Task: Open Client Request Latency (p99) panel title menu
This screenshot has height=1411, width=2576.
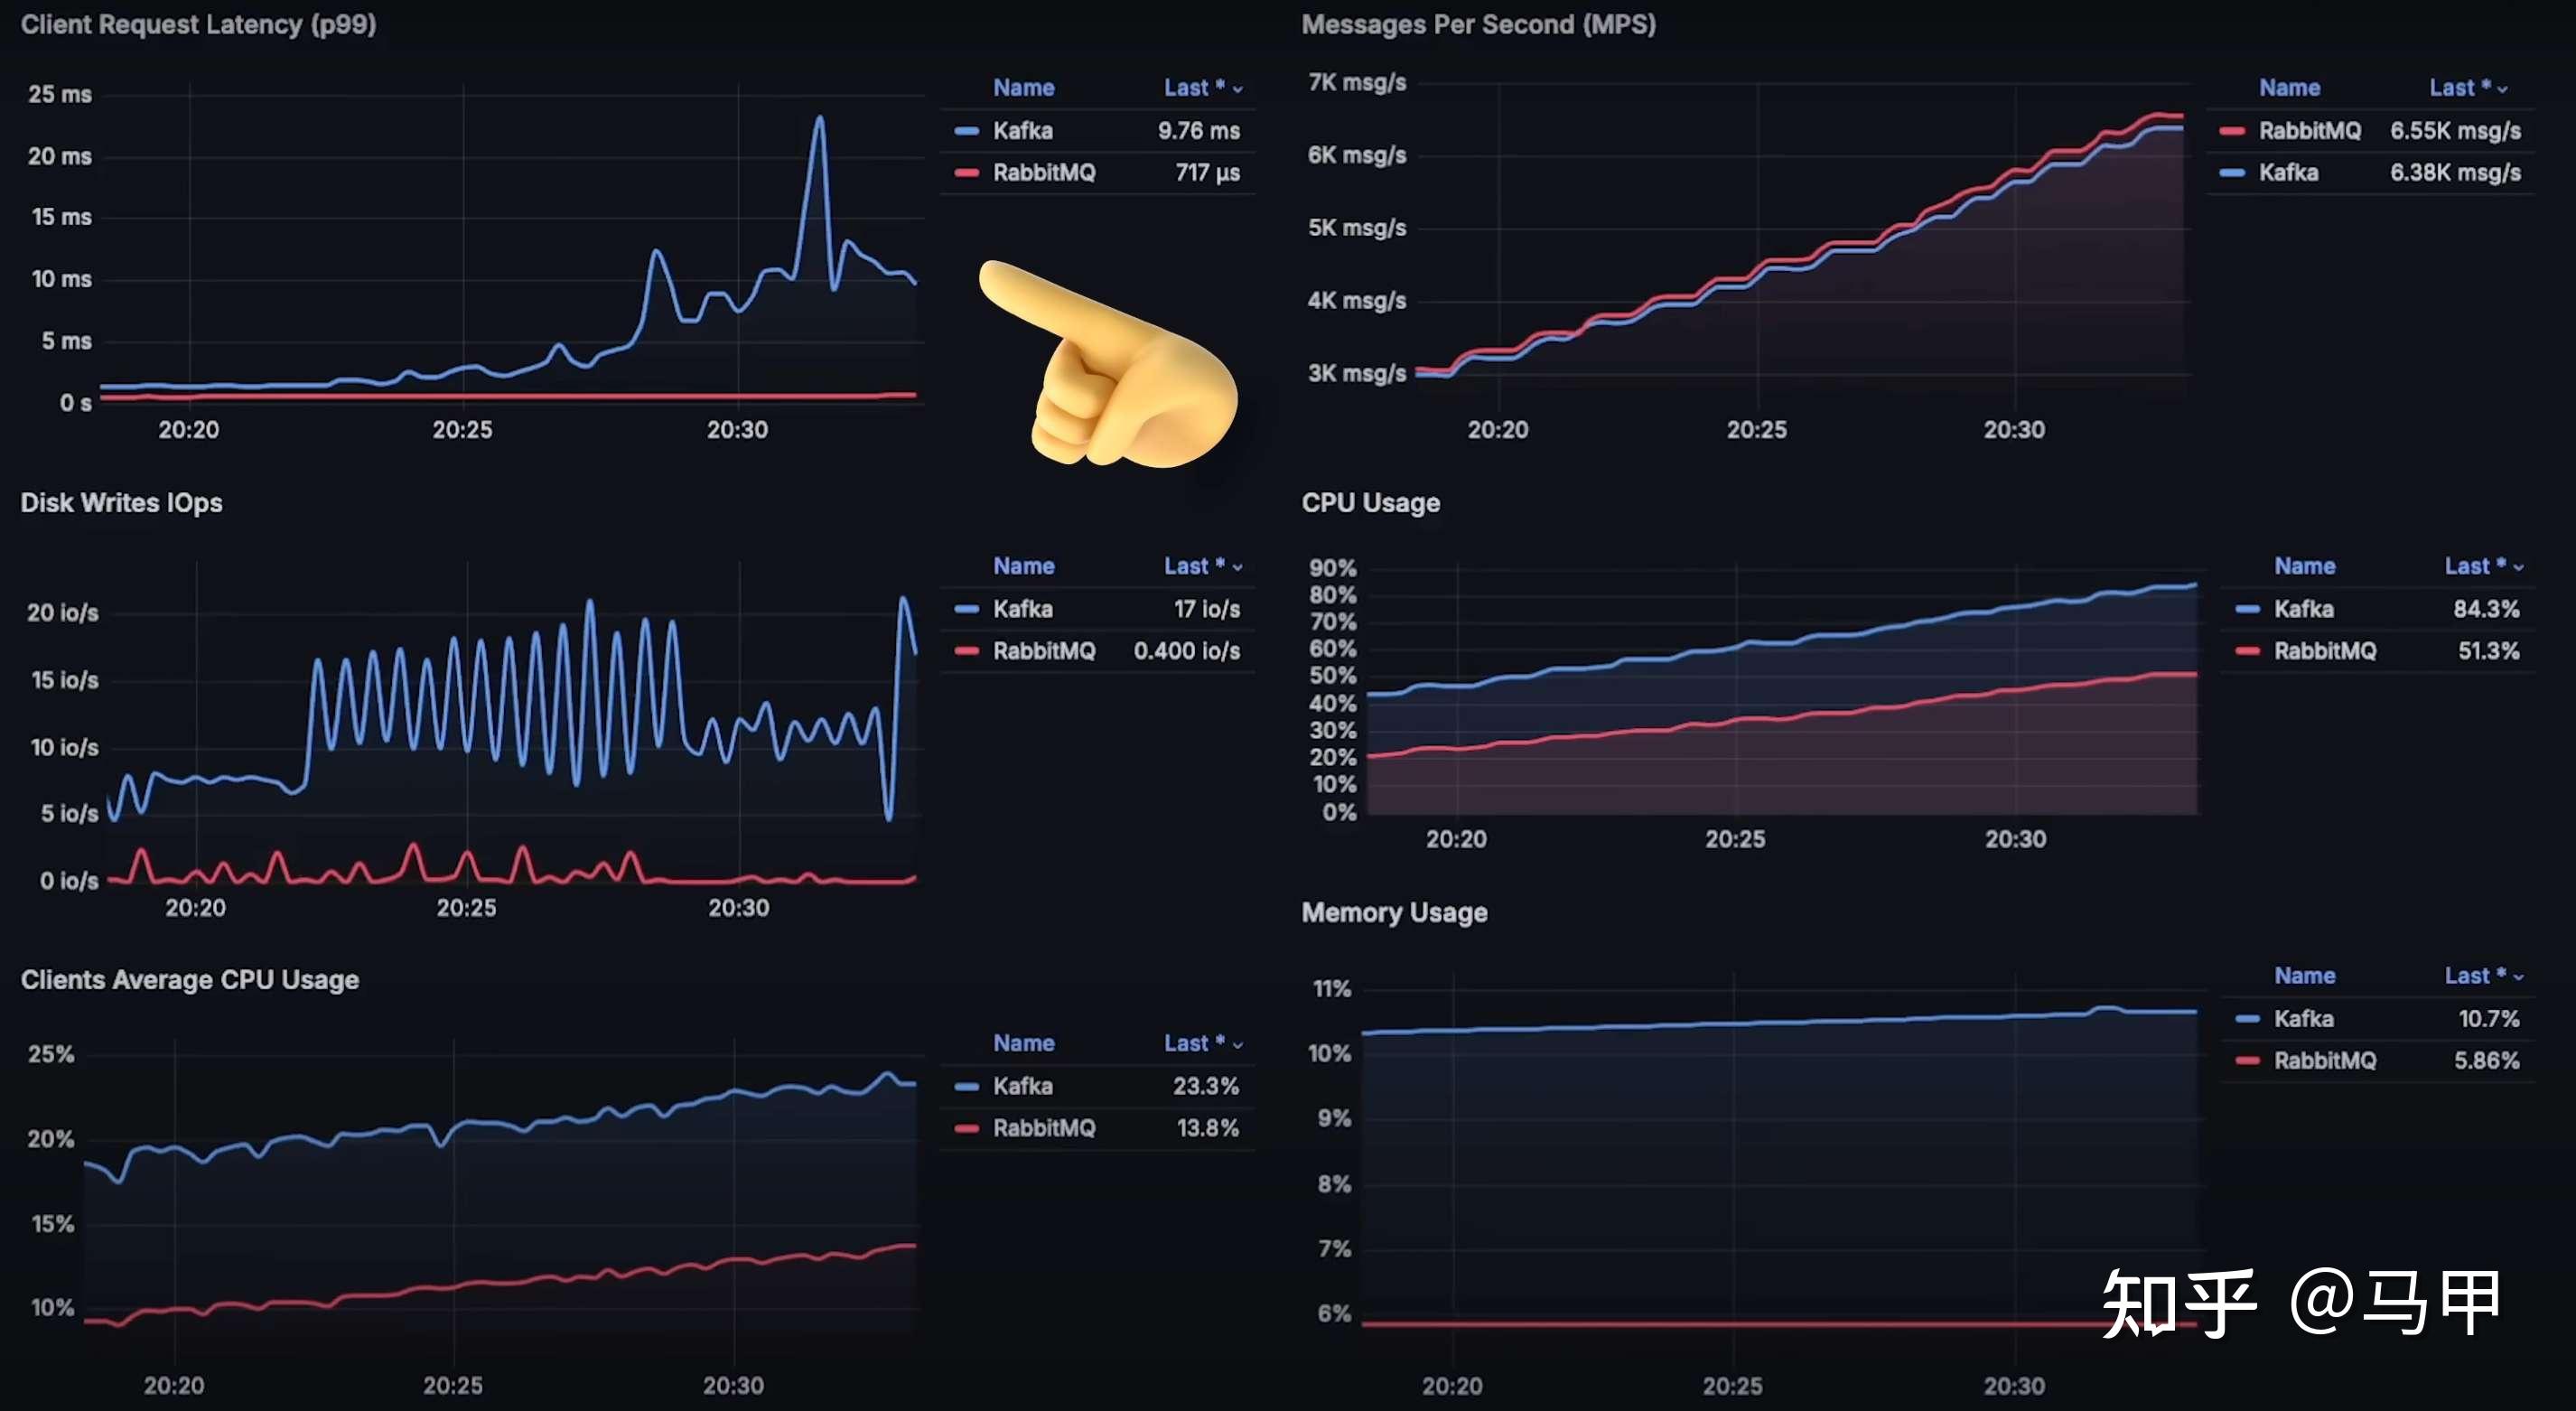Action: (x=198, y=24)
